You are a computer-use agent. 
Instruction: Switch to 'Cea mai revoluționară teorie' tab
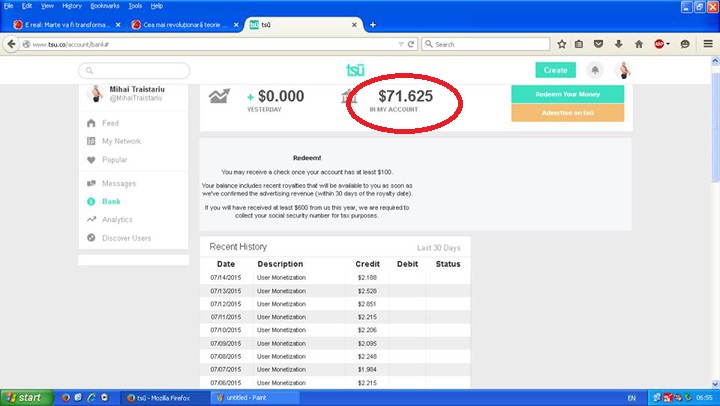(185, 25)
